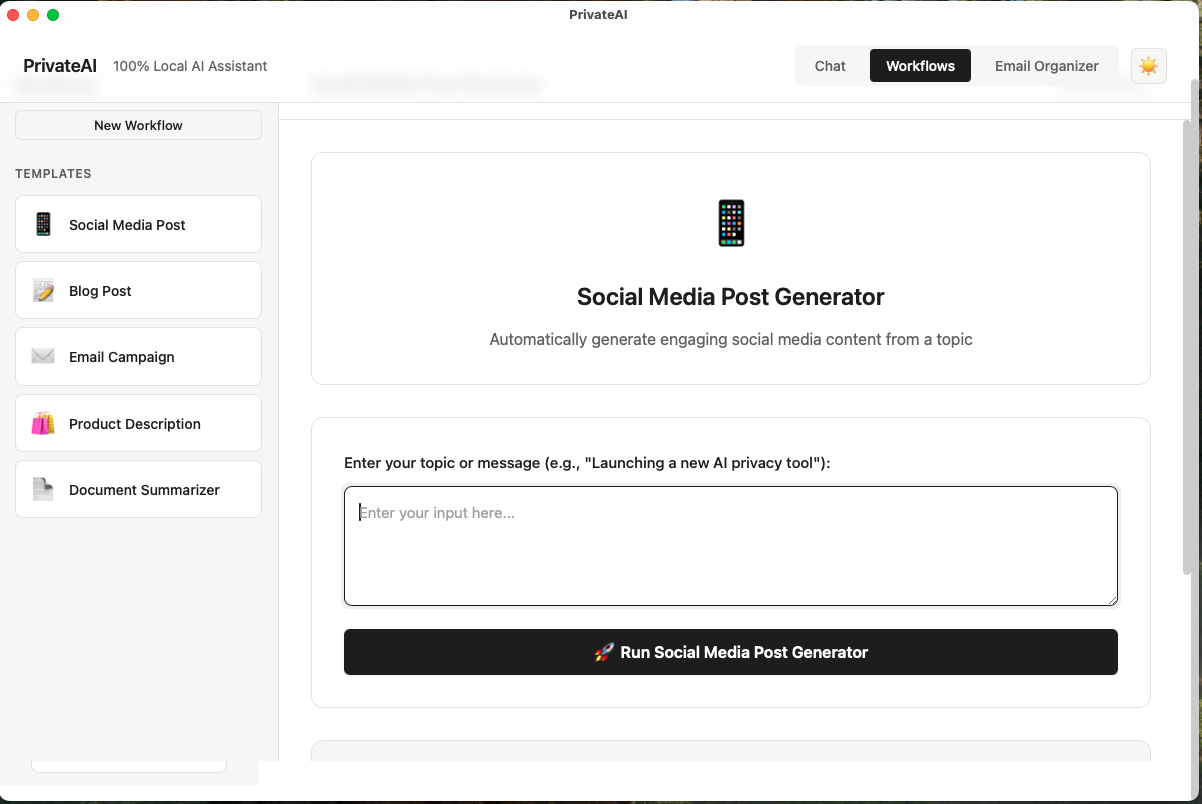Click the textarea resize handle at its corner

pos(1112,598)
